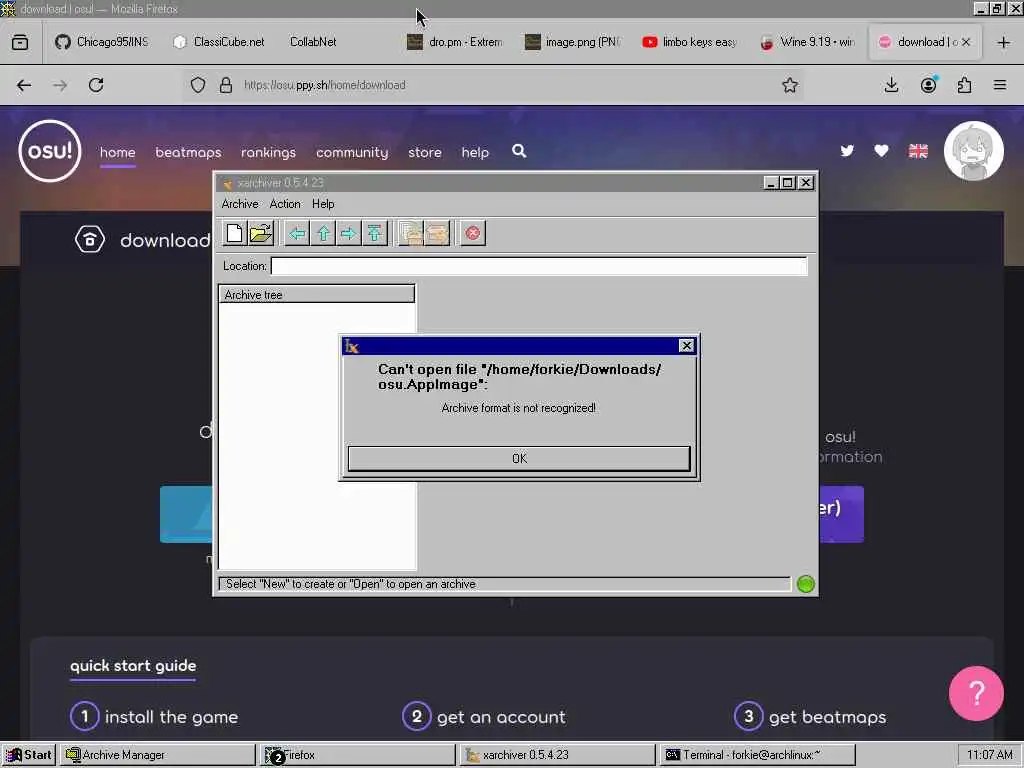Click the New archive icon in xarchiver toolbar

click(234, 233)
